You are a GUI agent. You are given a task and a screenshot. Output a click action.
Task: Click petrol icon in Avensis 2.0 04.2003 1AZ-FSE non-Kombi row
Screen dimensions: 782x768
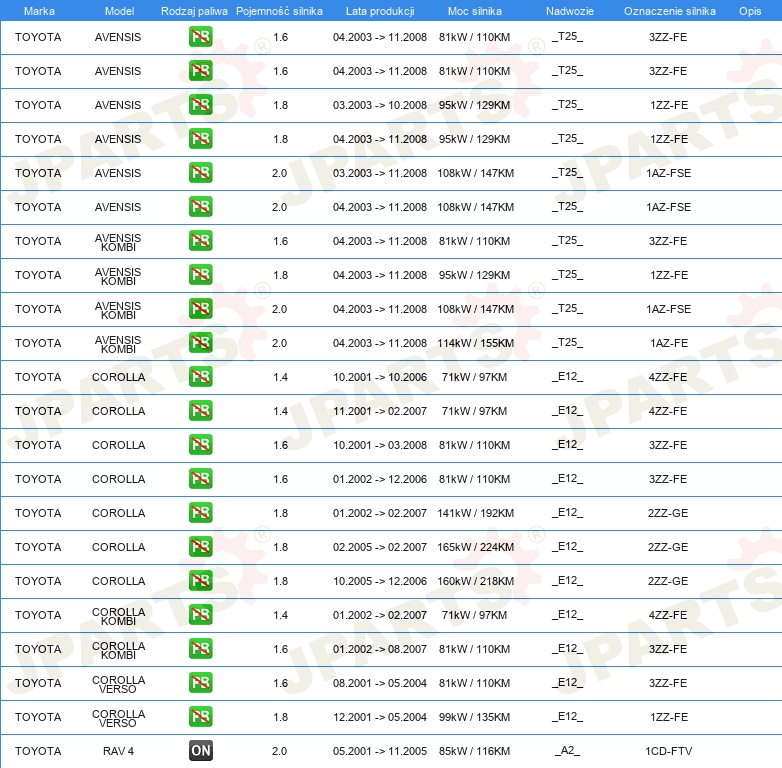(x=200, y=206)
